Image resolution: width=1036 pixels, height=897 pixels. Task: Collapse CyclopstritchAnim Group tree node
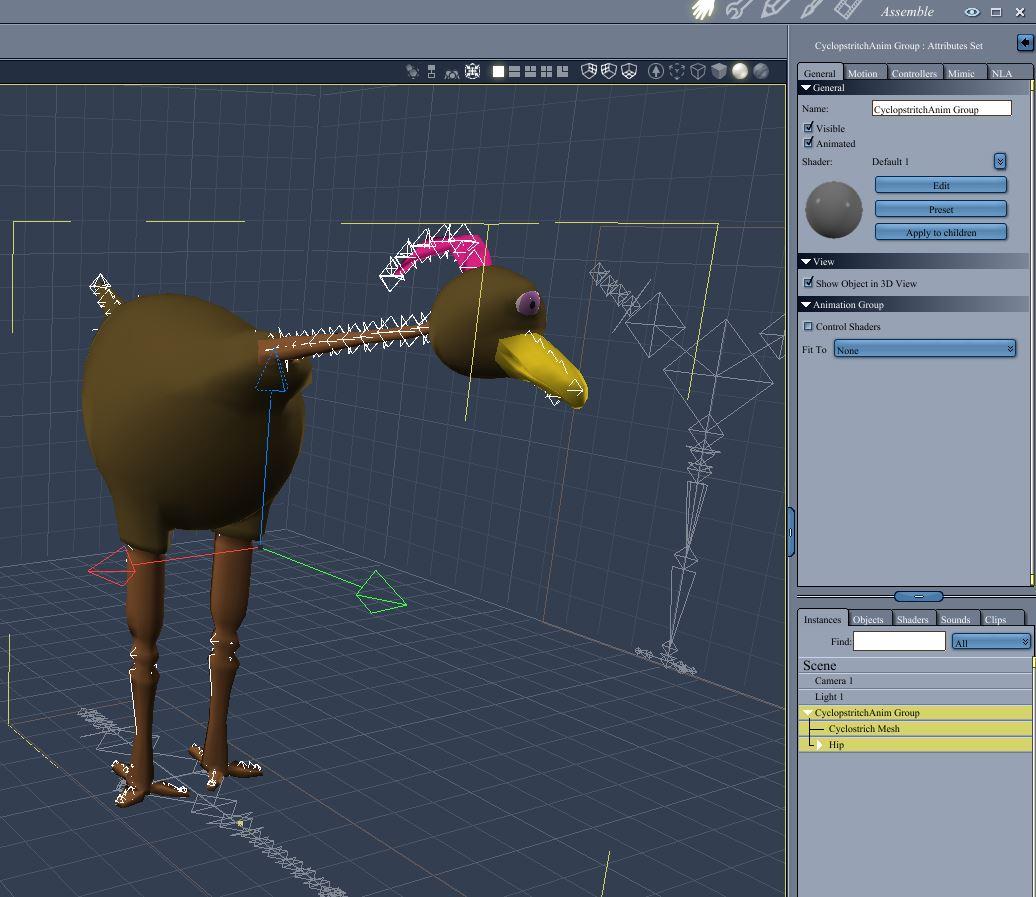(807, 713)
